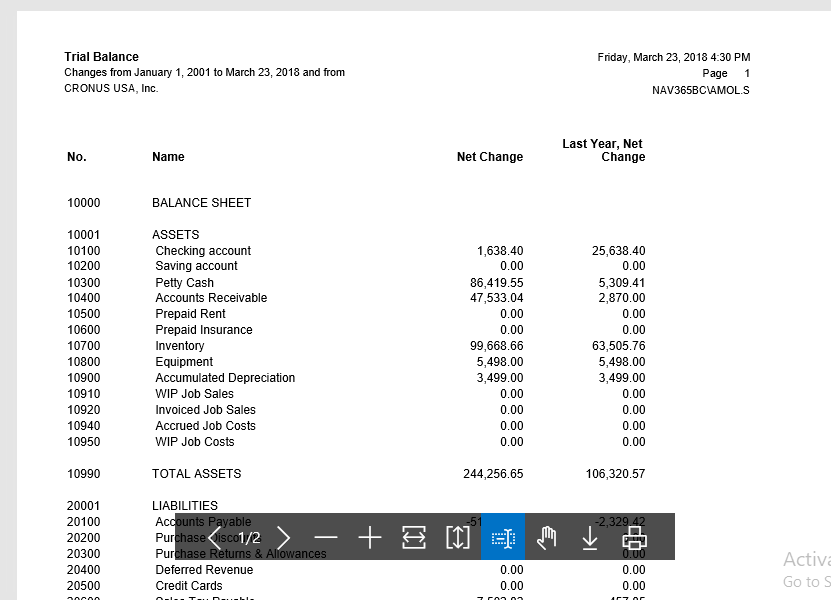Click the Accounts Receivable account name
The width and height of the screenshot is (831, 601).
click(211, 298)
